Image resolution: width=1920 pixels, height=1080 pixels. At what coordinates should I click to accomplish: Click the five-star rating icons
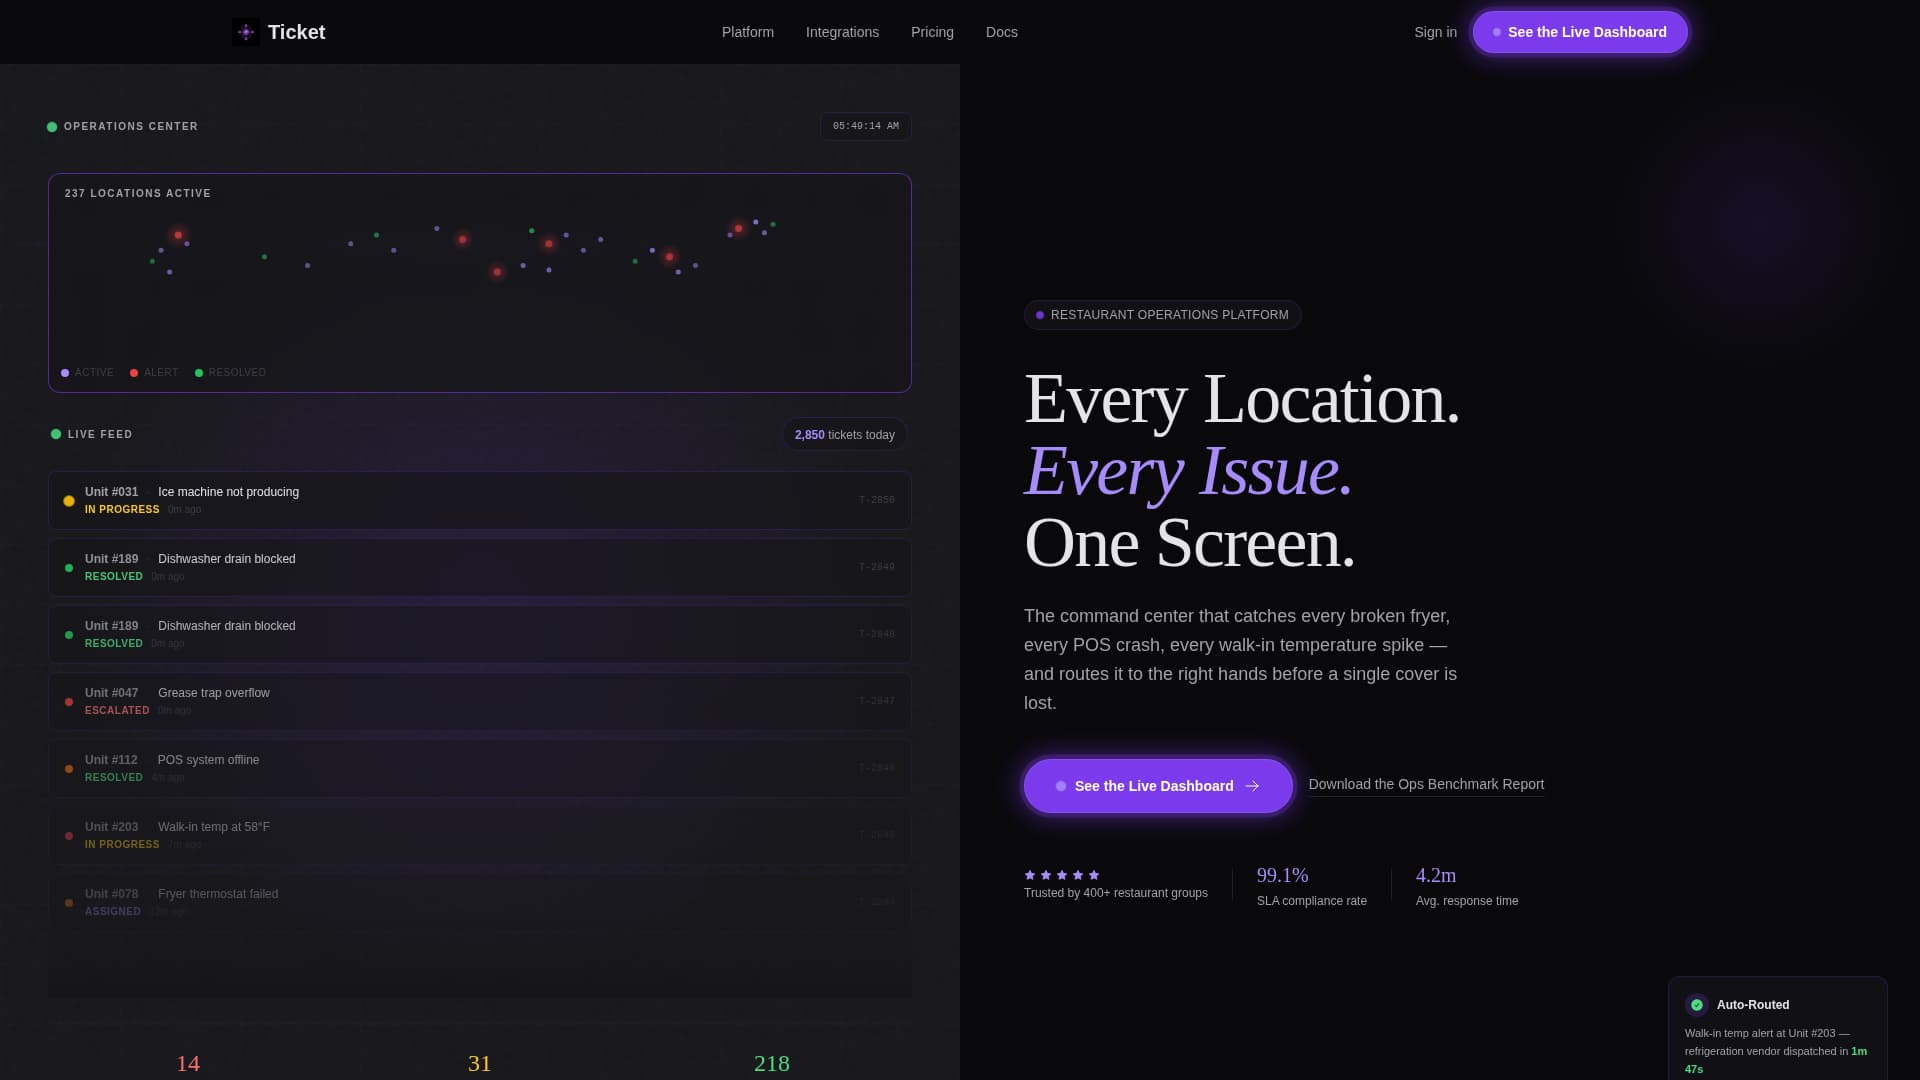1062,875
